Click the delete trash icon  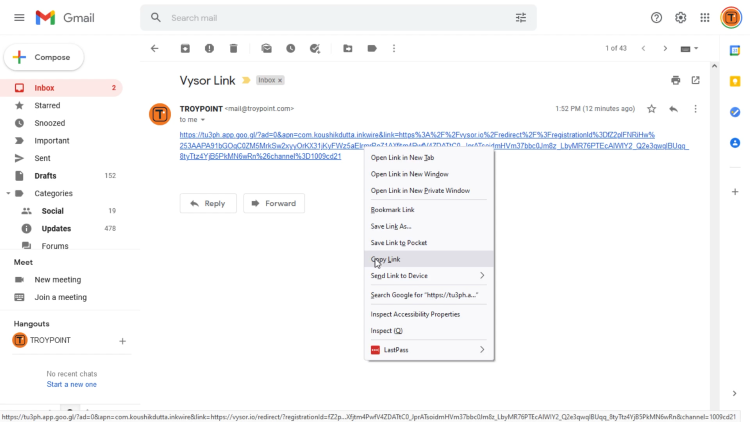(x=233, y=48)
